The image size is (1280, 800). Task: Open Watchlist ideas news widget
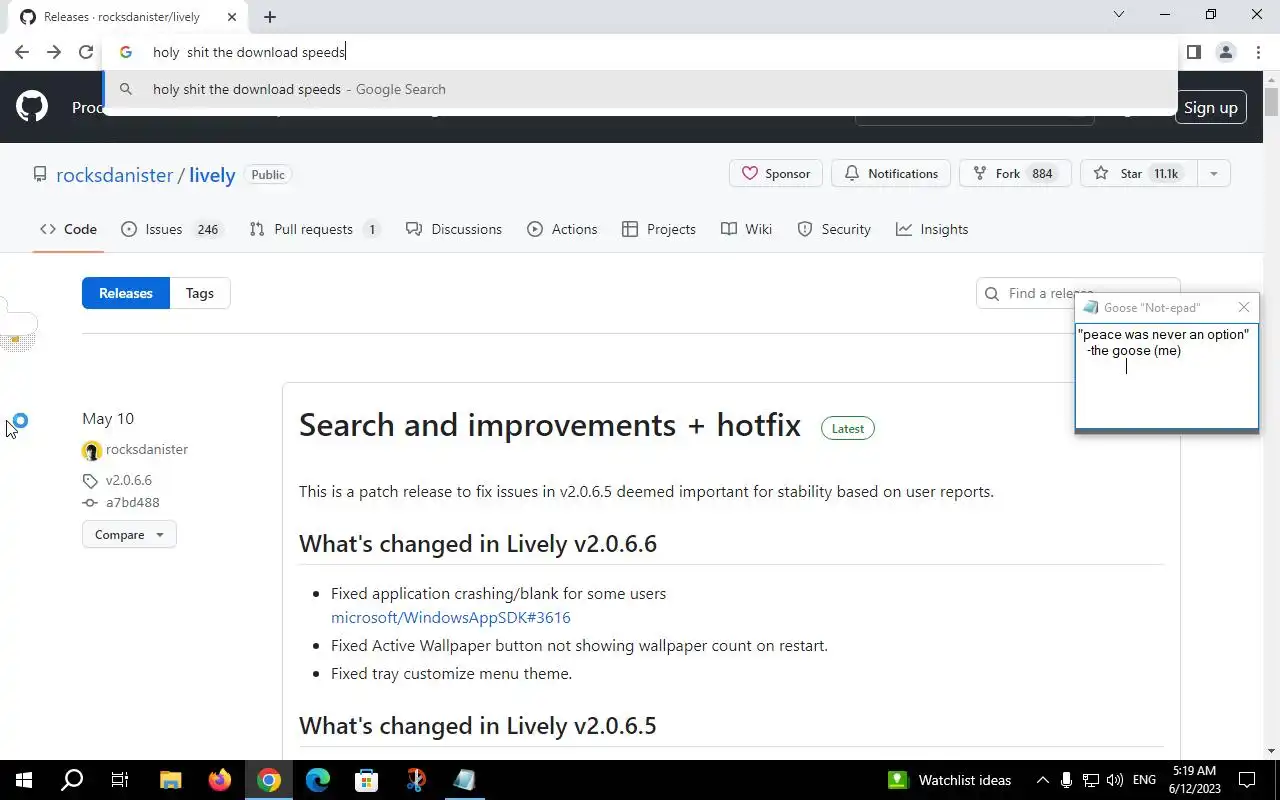click(x=950, y=780)
